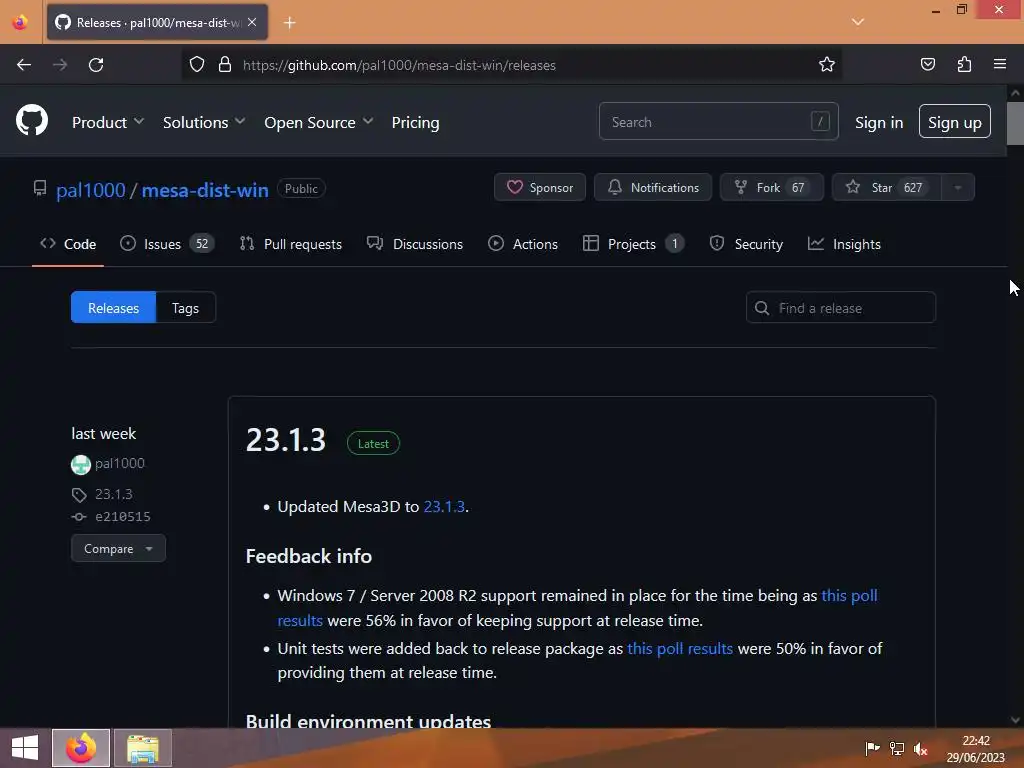Click the muted volume tray icon
The height and width of the screenshot is (768, 1024).
point(921,748)
